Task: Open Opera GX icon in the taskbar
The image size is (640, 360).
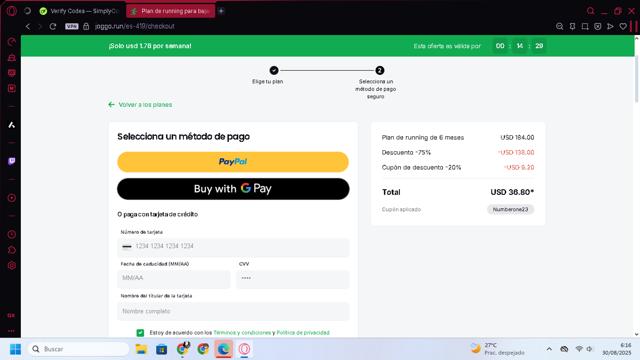Action: click(244, 349)
